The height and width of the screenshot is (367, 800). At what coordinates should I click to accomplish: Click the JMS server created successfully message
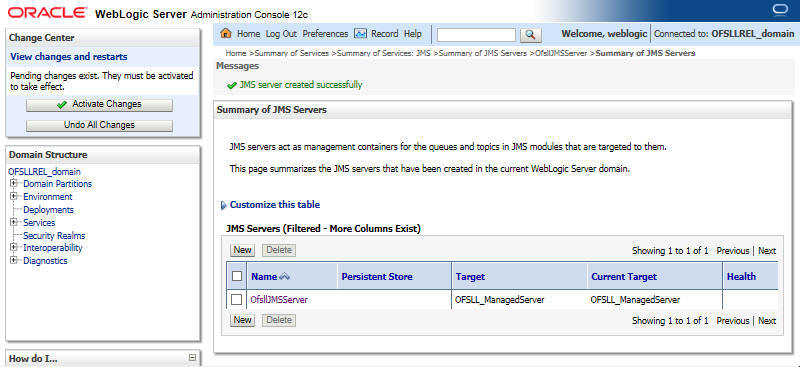point(301,85)
